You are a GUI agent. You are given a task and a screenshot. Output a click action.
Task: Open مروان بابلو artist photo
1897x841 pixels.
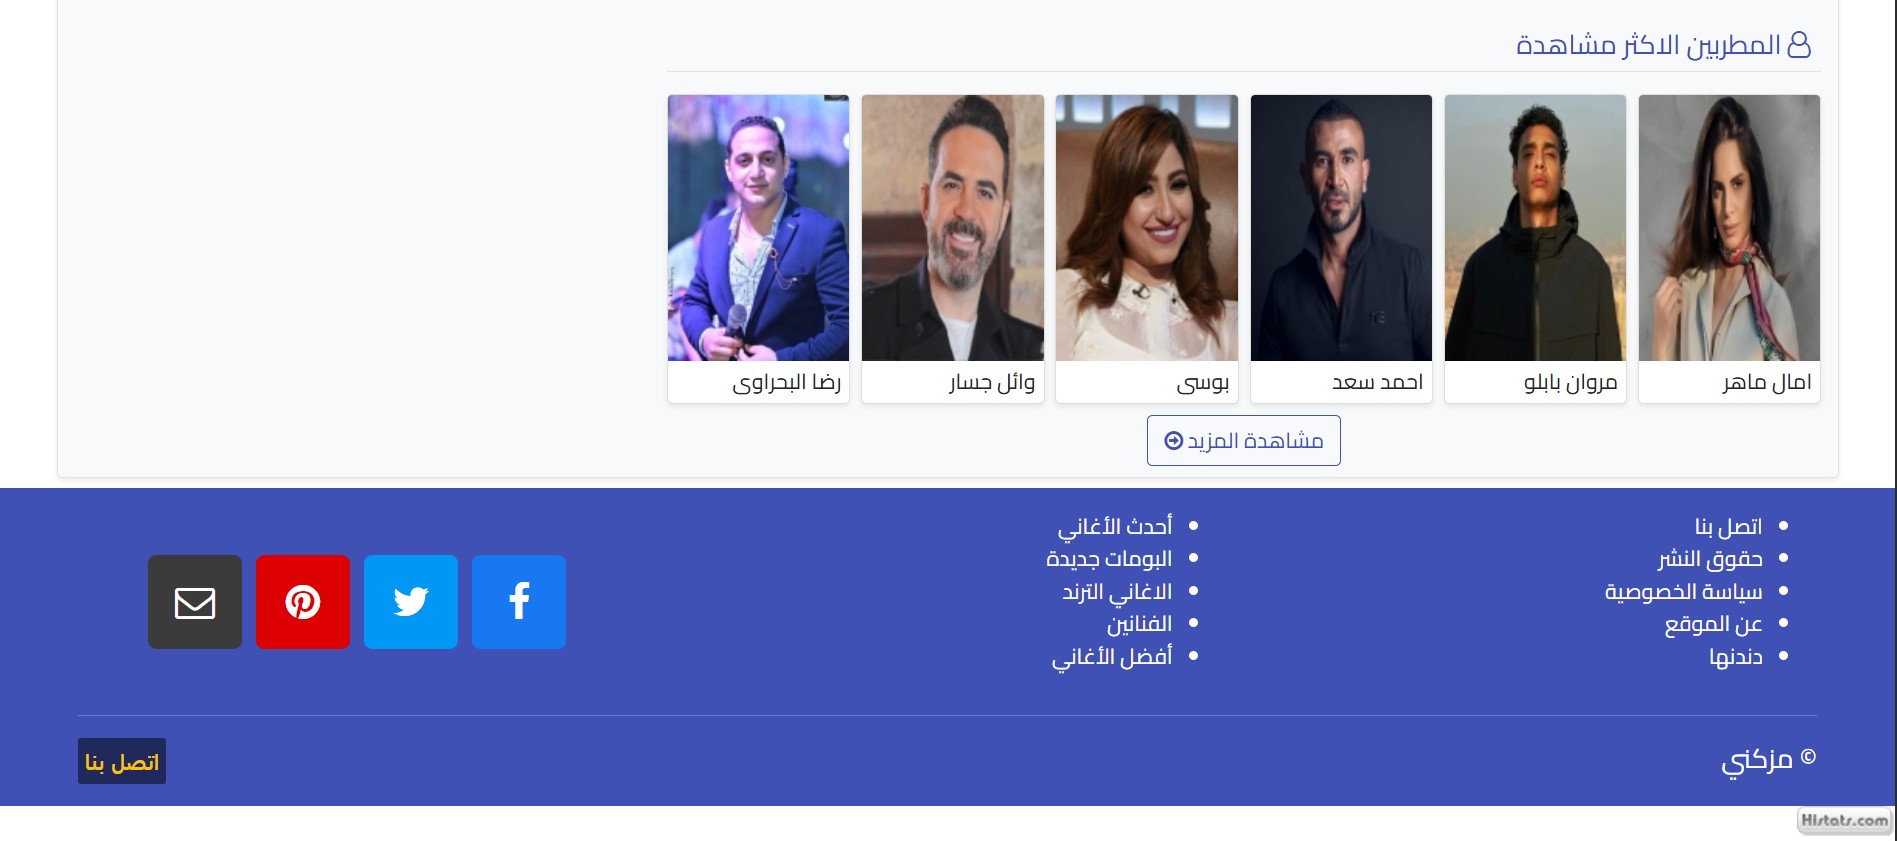click(x=1535, y=228)
